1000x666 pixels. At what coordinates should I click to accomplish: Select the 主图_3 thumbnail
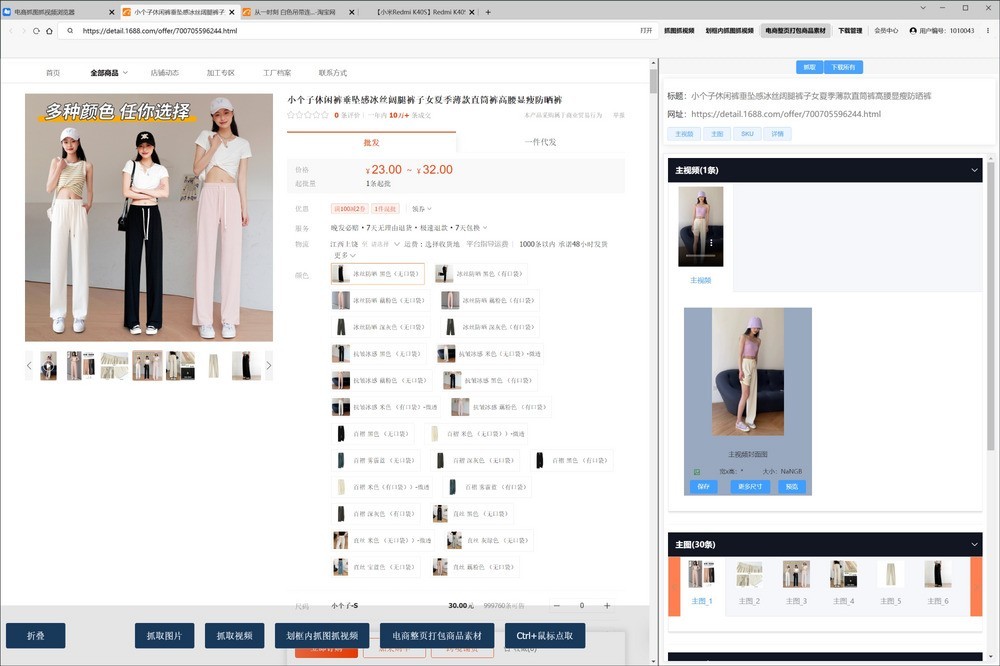click(x=796, y=581)
